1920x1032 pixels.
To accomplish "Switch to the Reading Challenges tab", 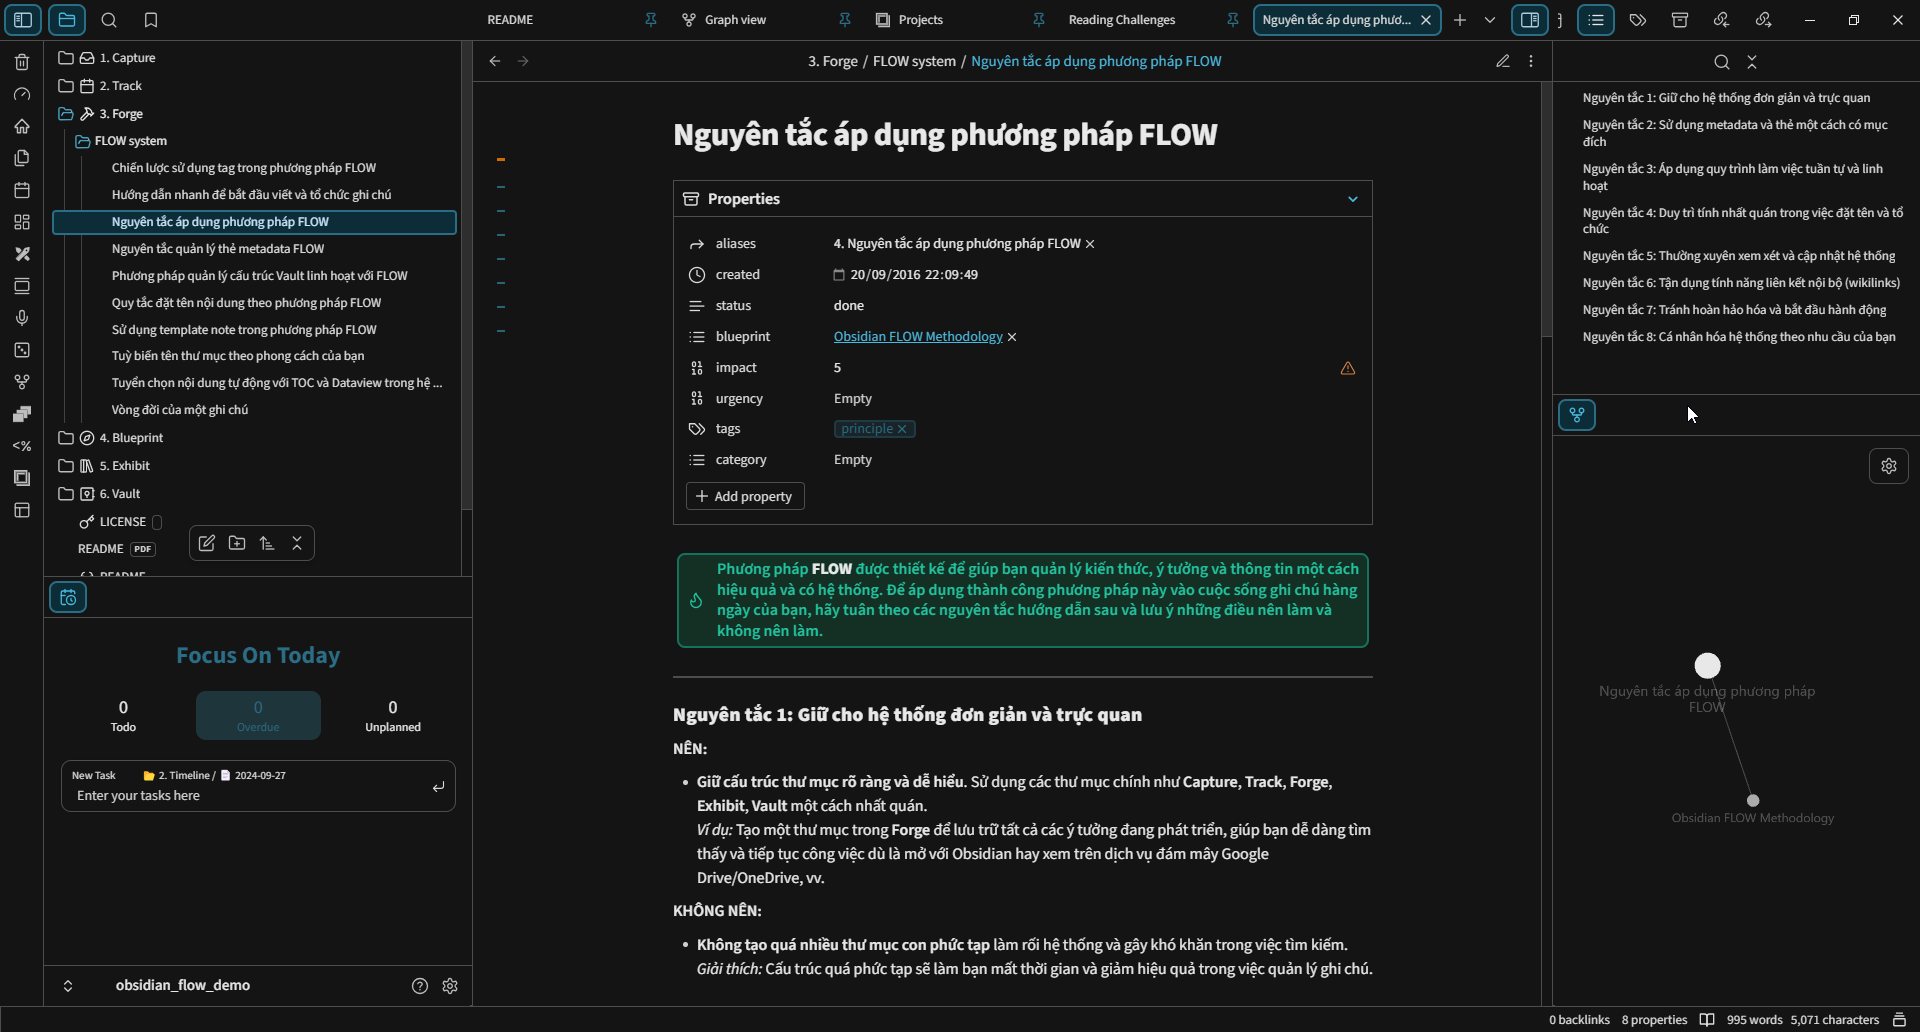I will point(1121,20).
